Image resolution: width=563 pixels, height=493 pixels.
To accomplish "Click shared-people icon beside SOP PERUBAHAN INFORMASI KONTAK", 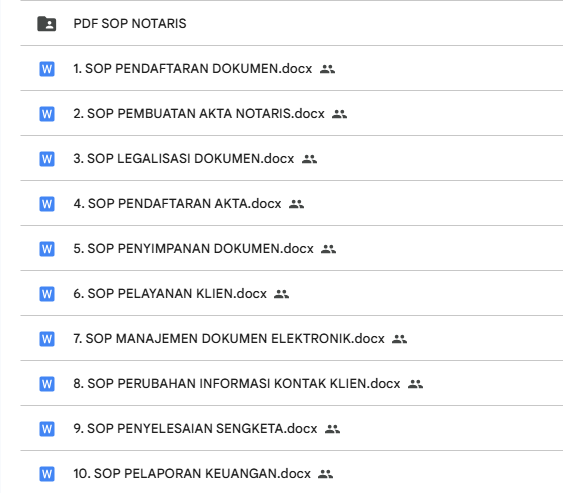I will click(x=415, y=384).
